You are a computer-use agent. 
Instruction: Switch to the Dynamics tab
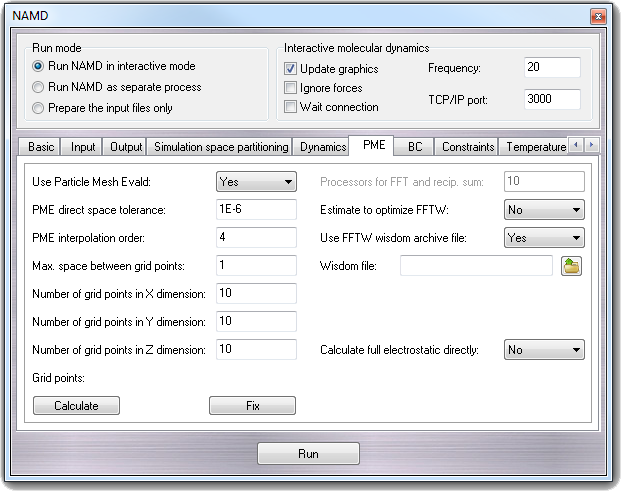tap(322, 147)
